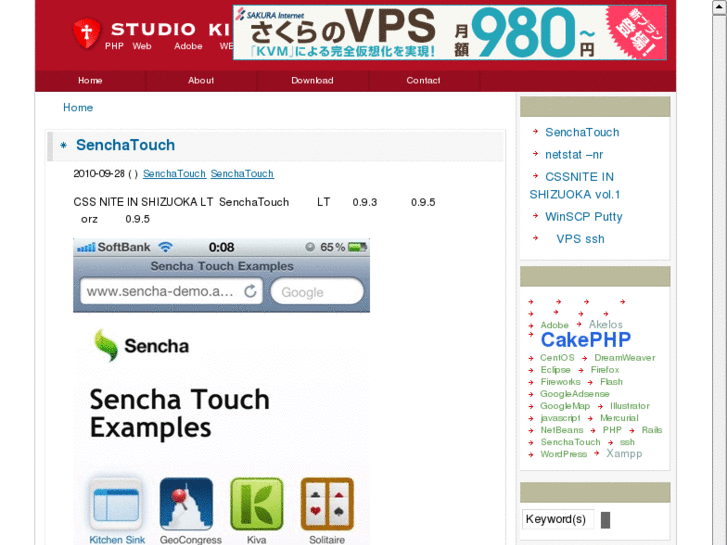The height and width of the screenshot is (545, 727).
Task: Click the Home breadcrumb link
Action: point(78,108)
